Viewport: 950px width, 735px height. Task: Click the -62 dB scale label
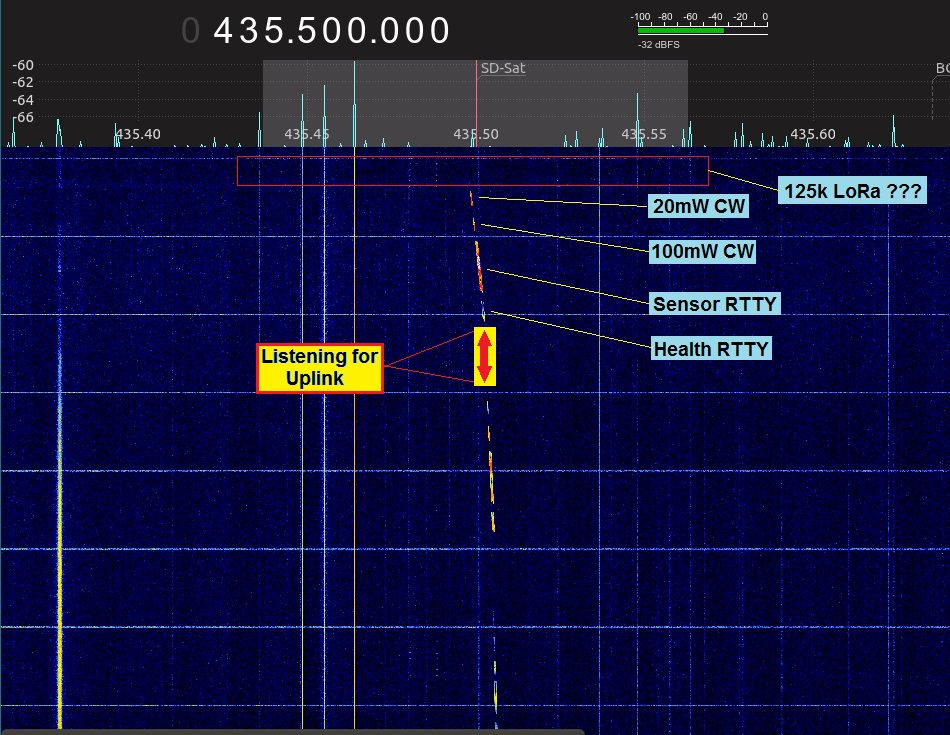pyautogui.click(x=23, y=82)
